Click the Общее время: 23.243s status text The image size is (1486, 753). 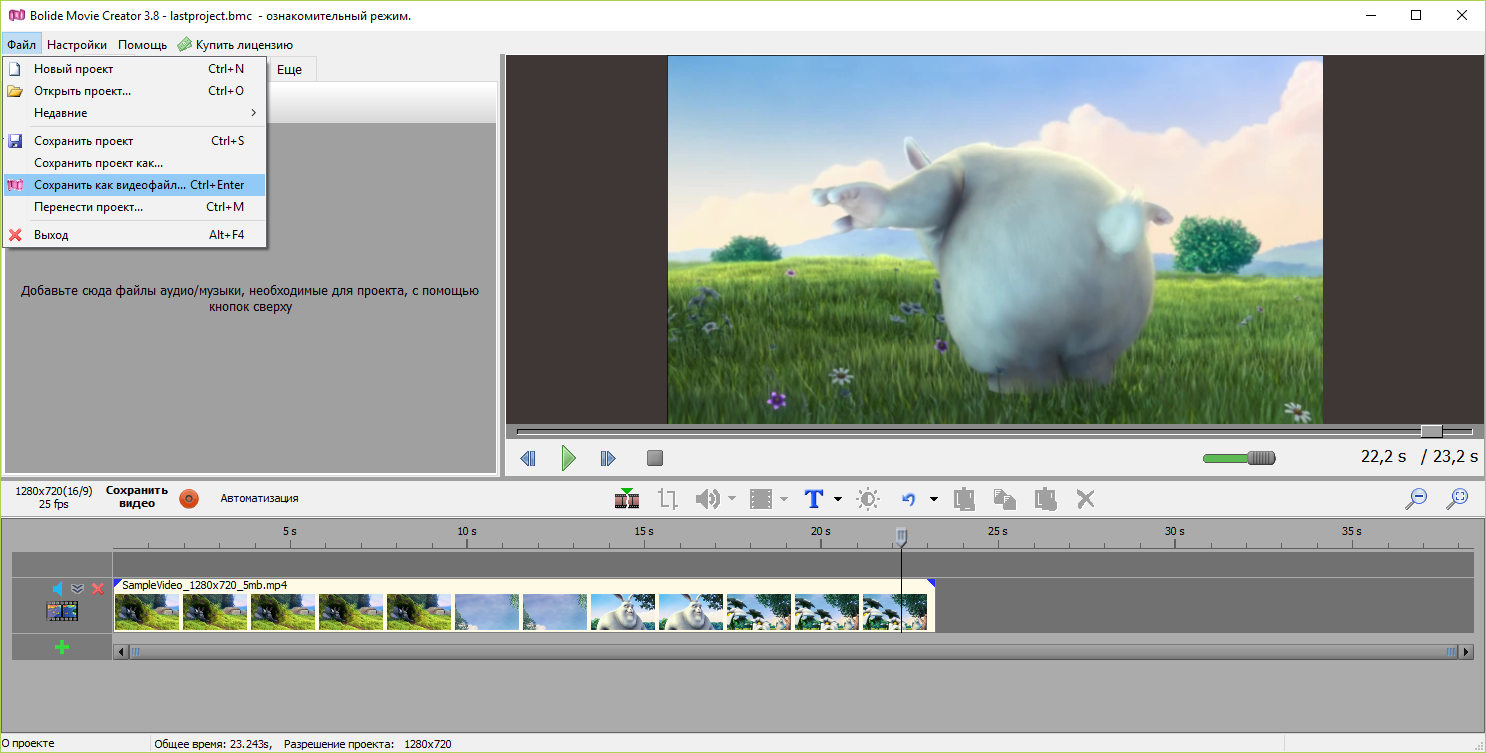pos(213,744)
